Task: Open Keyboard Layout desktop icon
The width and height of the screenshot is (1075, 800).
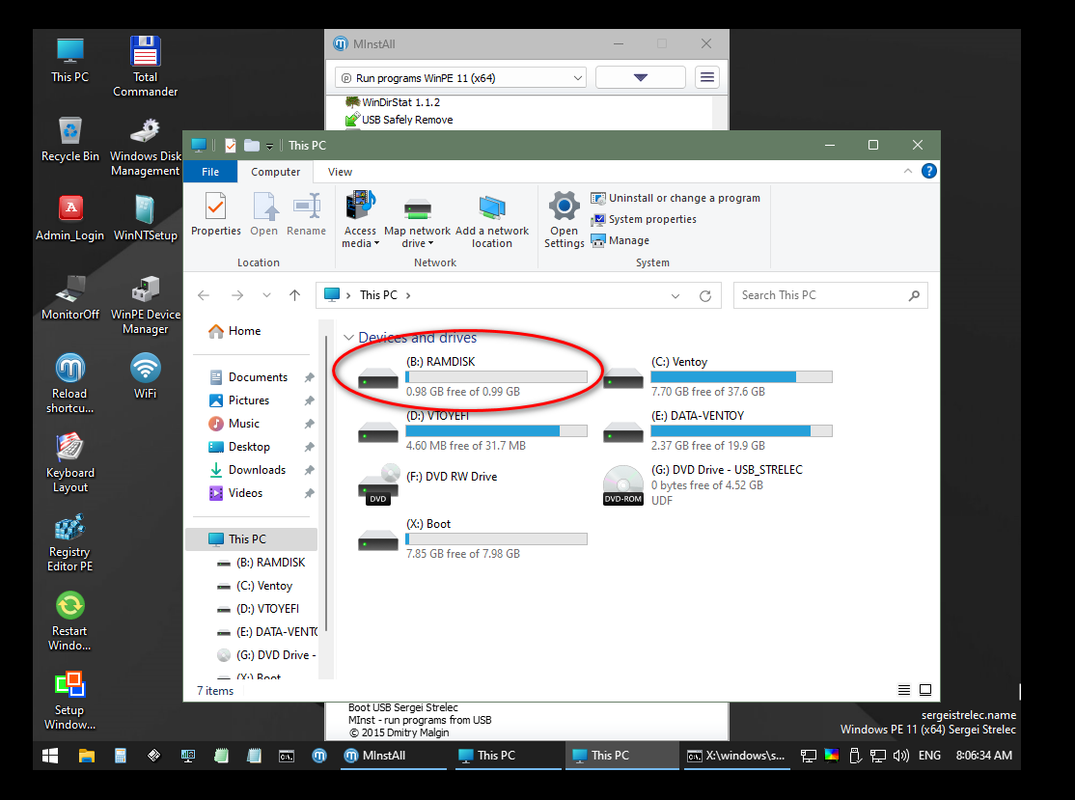Action: click(x=70, y=463)
